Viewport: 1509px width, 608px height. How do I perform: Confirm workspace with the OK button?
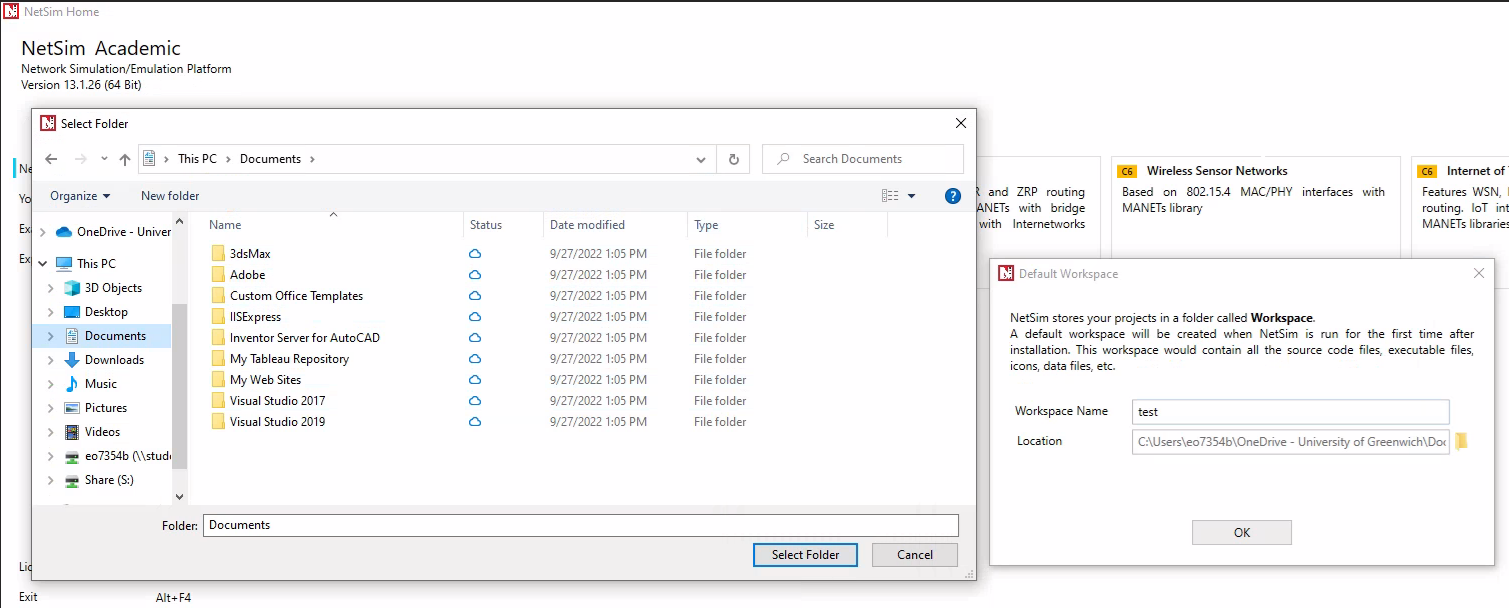(x=1241, y=532)
